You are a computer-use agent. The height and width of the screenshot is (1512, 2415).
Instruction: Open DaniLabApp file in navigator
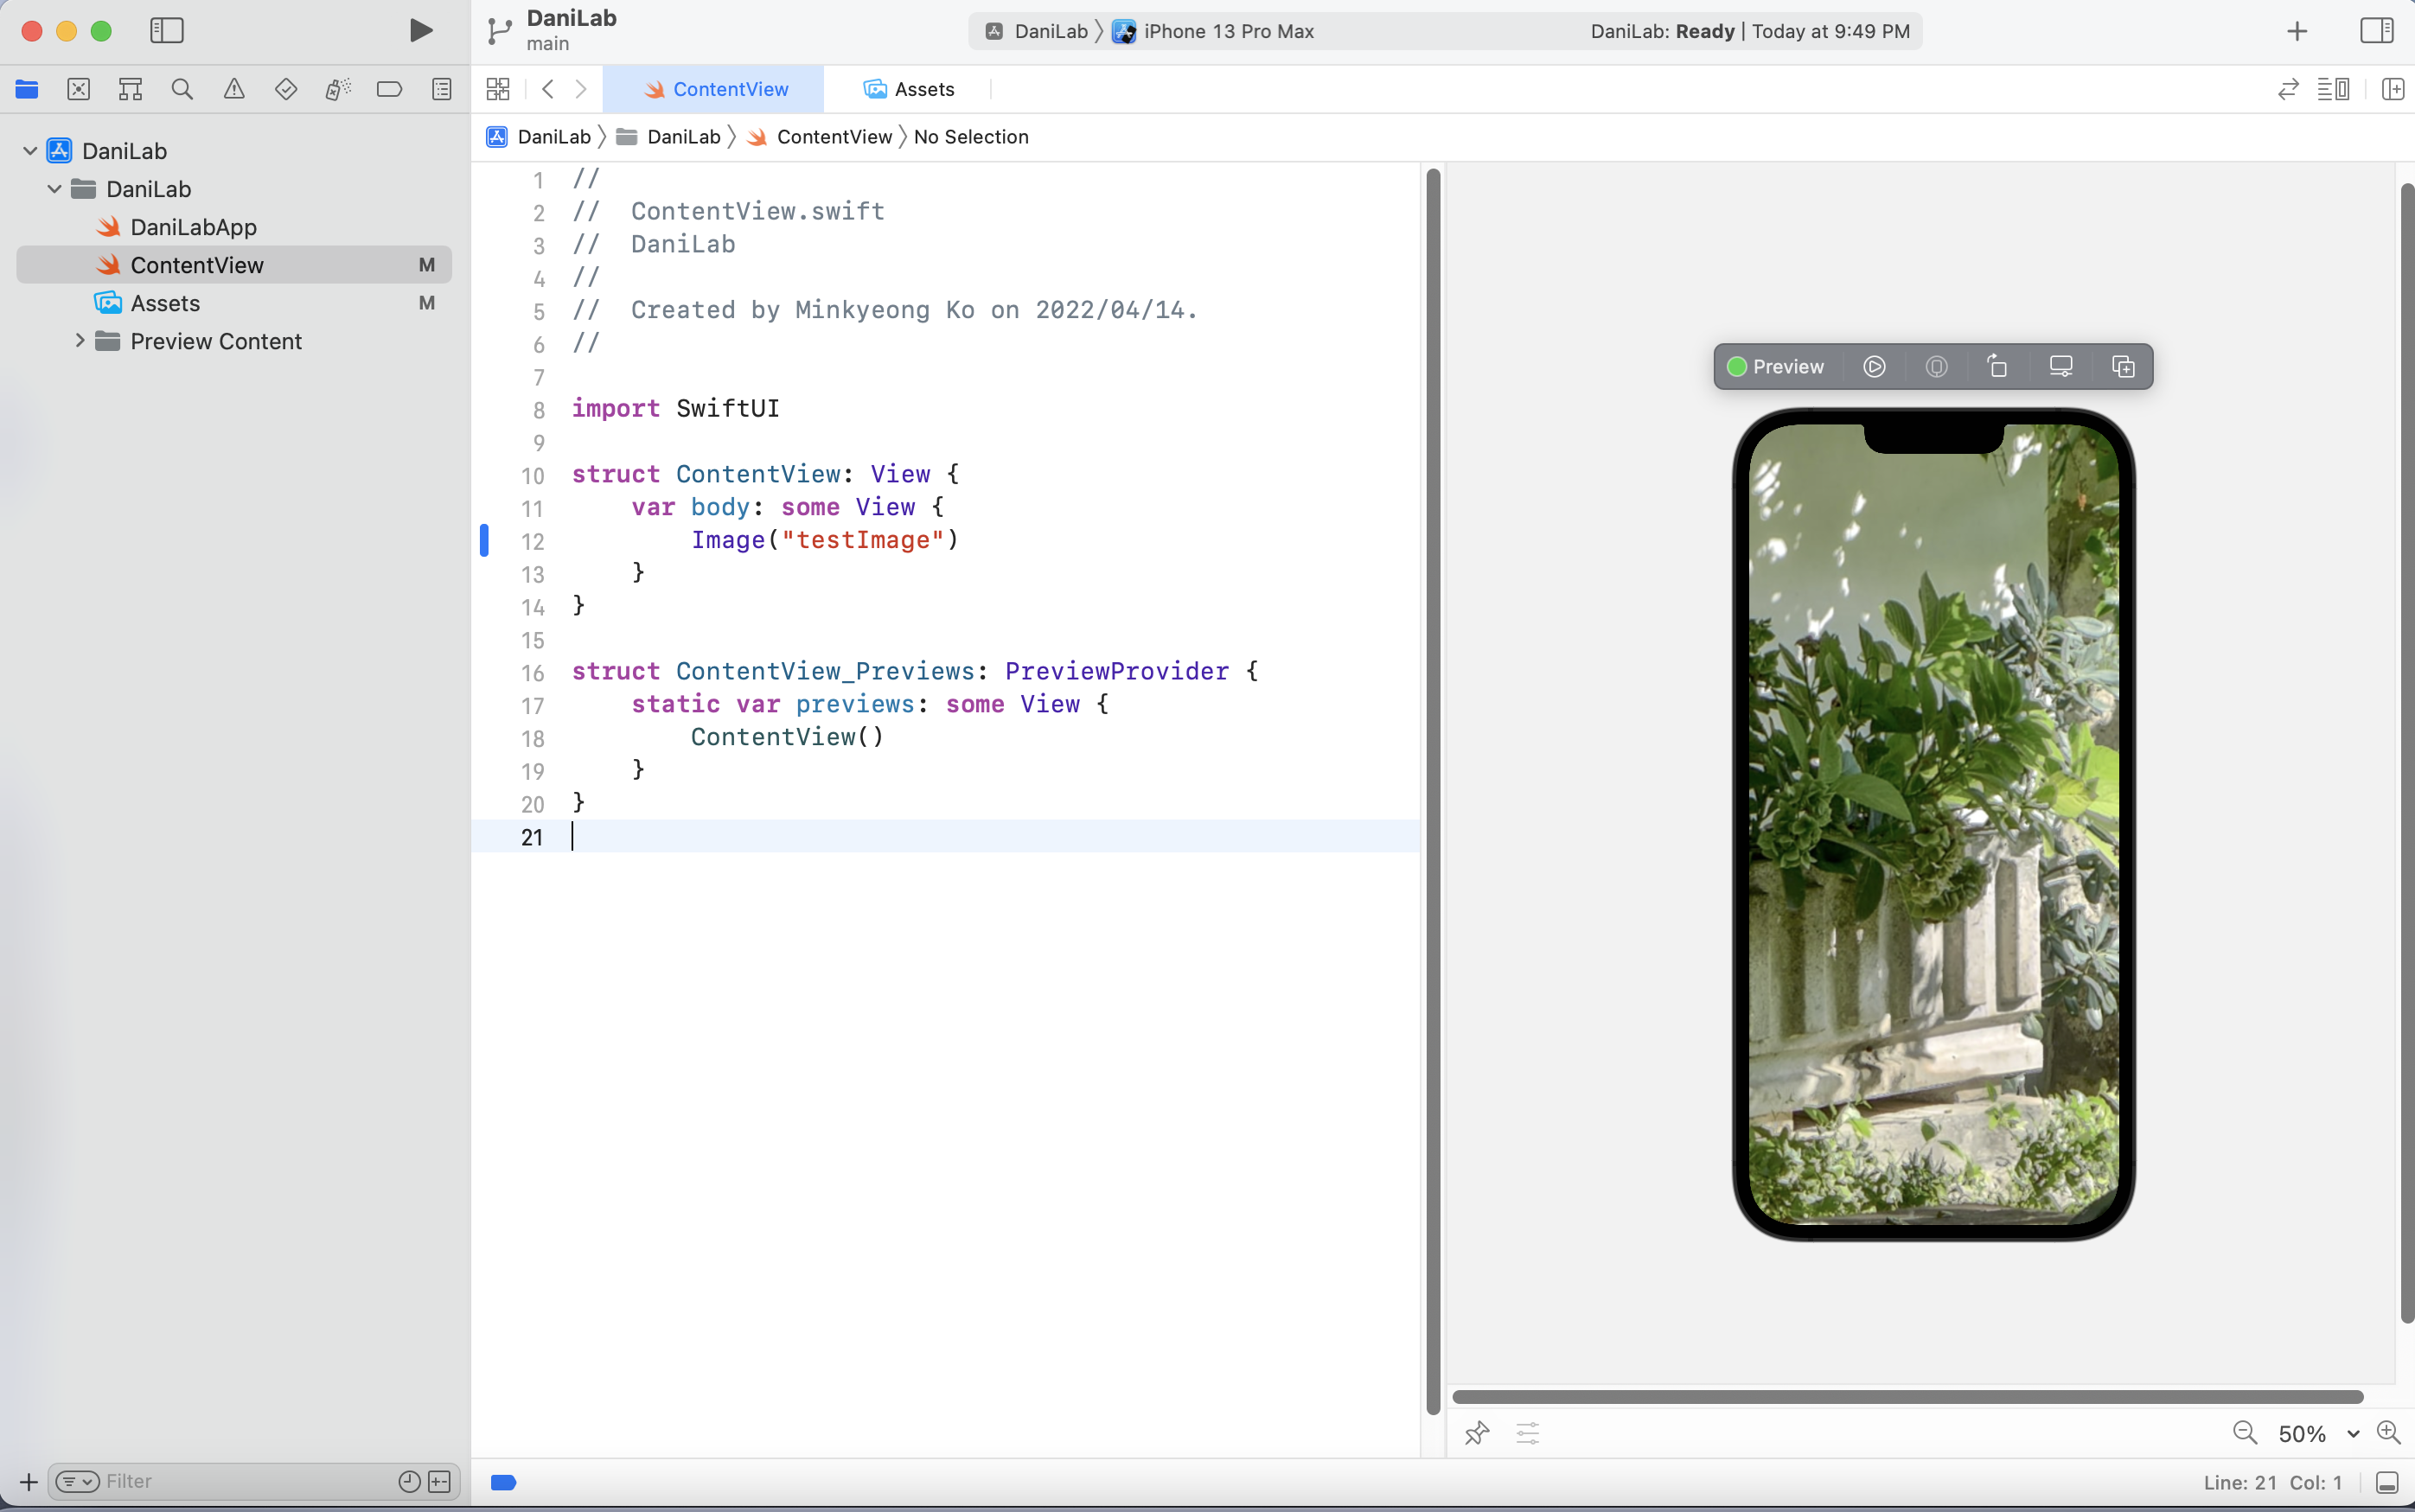(x=193, y=227)
